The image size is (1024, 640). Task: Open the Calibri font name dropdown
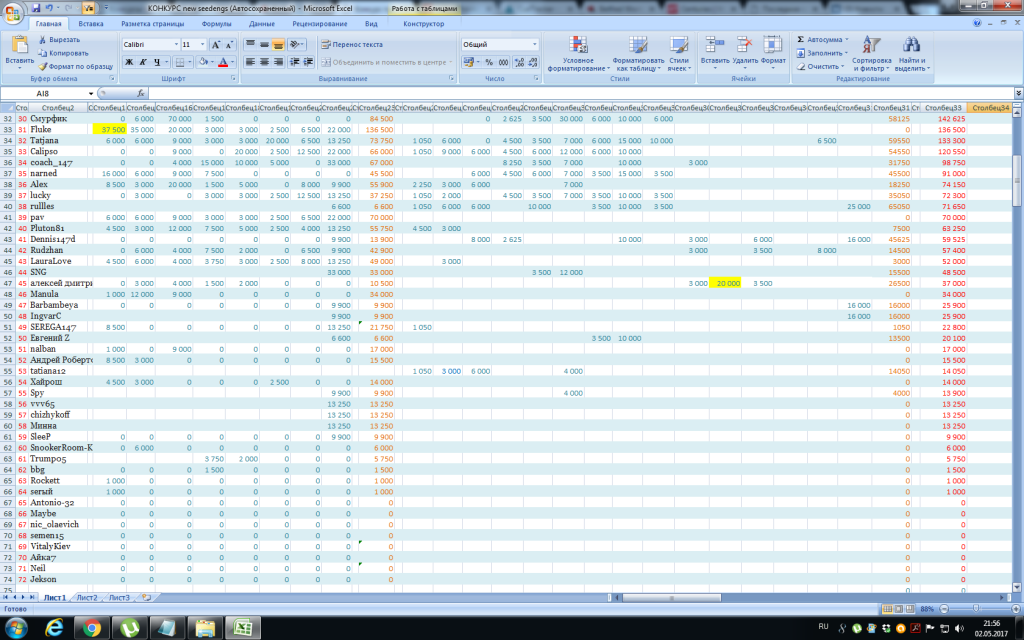176,44
